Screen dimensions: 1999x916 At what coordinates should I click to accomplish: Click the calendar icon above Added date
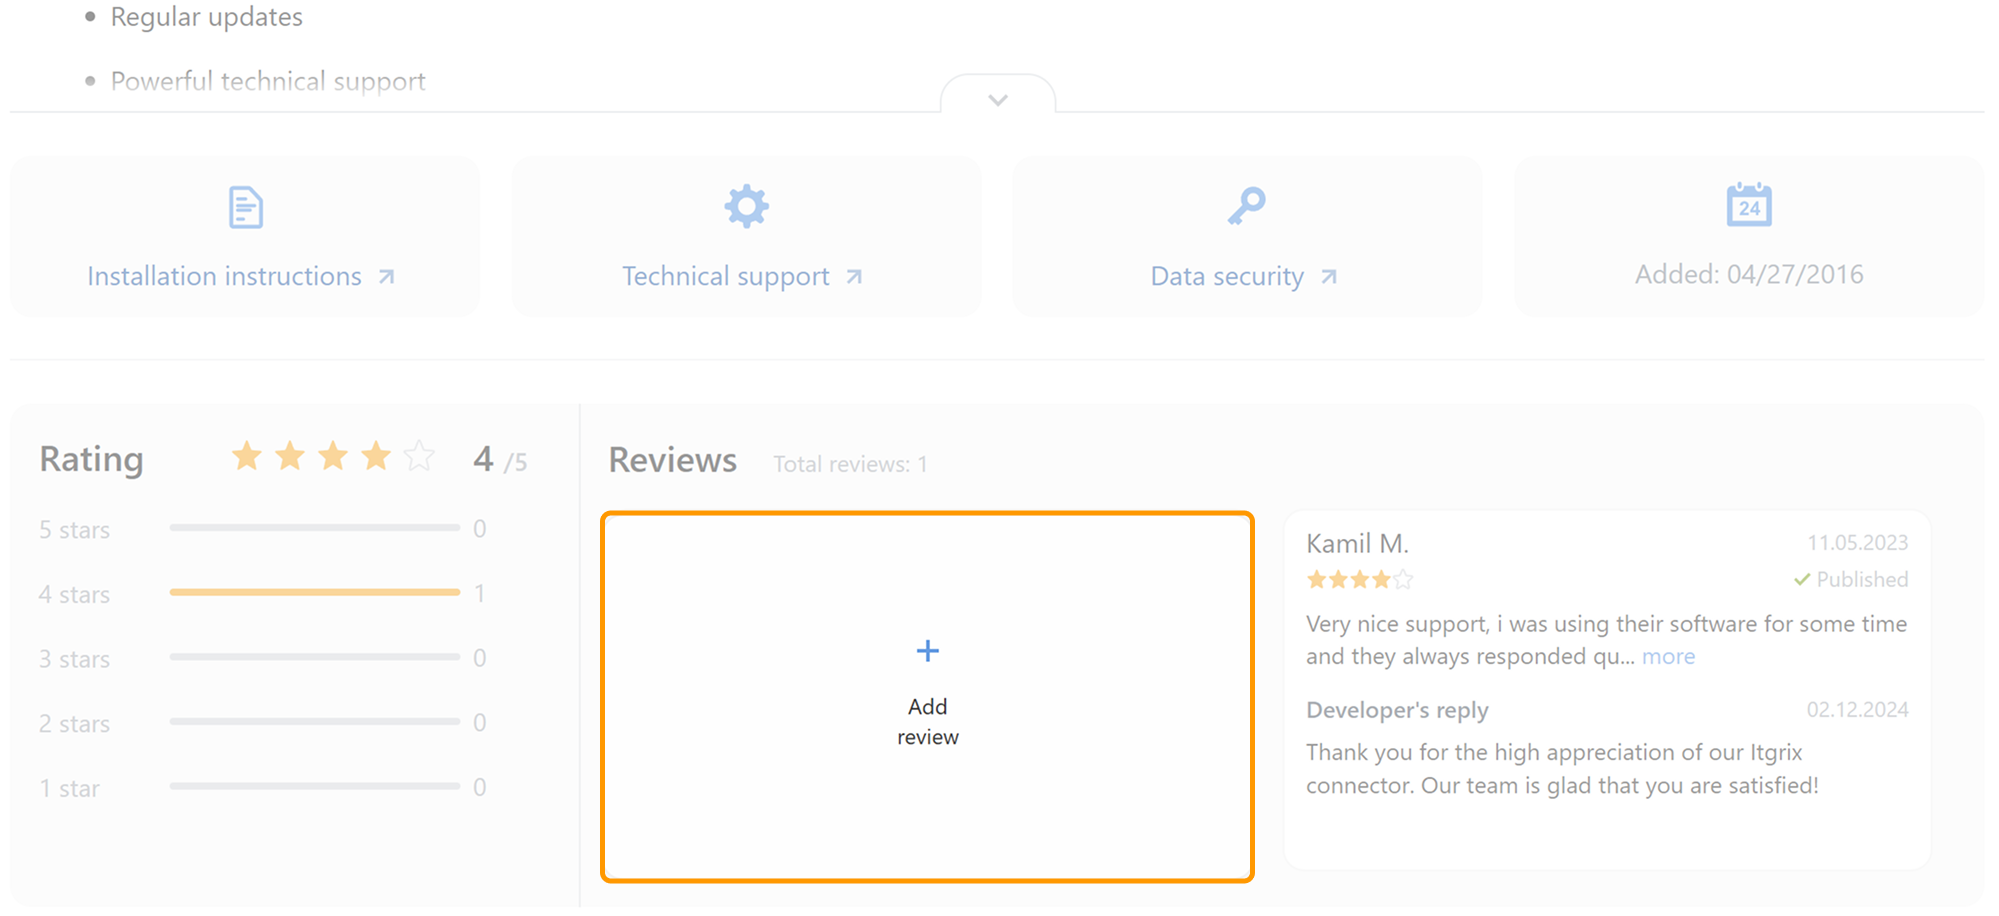coord(1748,205)
